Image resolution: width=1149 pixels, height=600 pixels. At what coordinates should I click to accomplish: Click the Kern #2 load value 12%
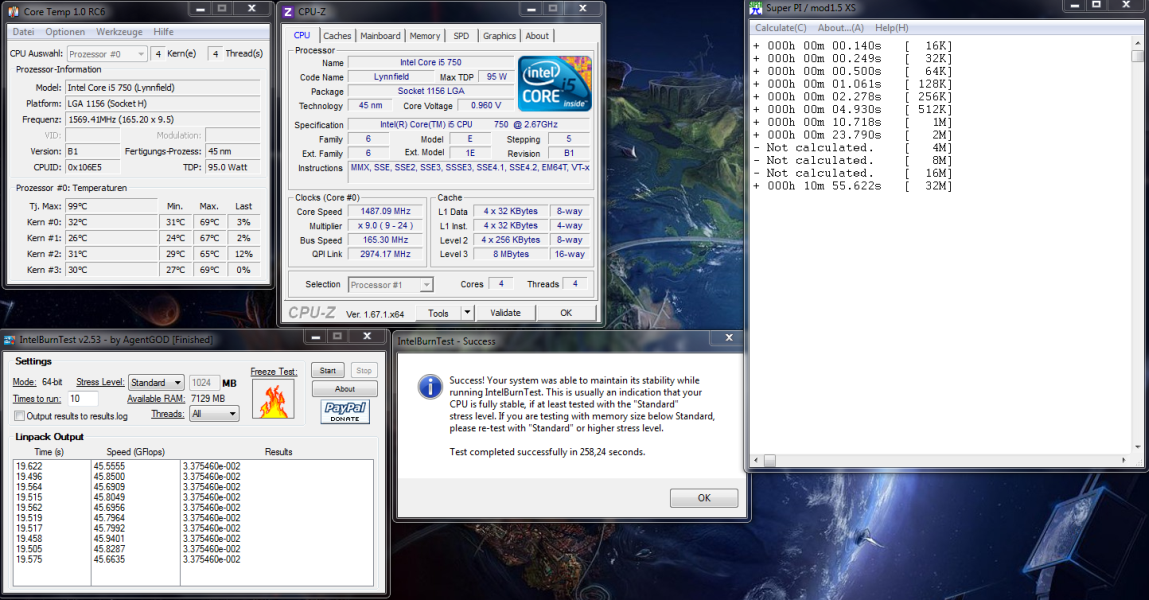[244, 254]
